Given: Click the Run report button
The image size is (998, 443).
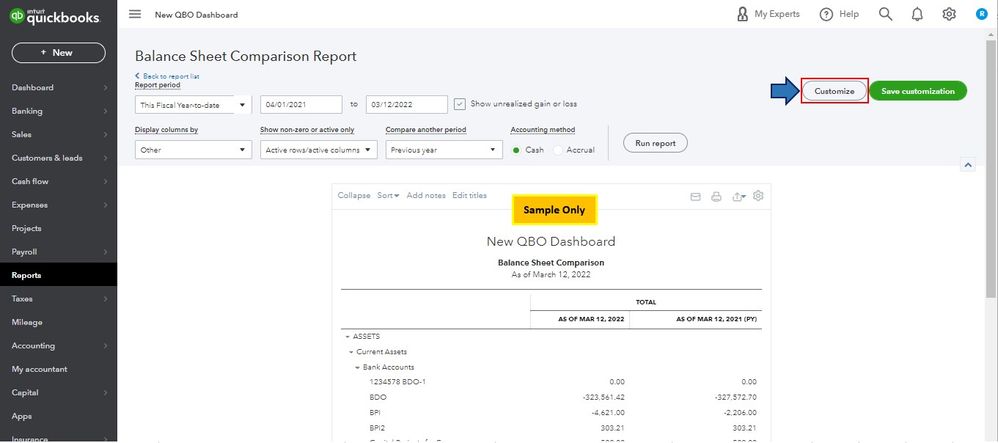Looking at the screenshot, I should (x=655, y=144).
